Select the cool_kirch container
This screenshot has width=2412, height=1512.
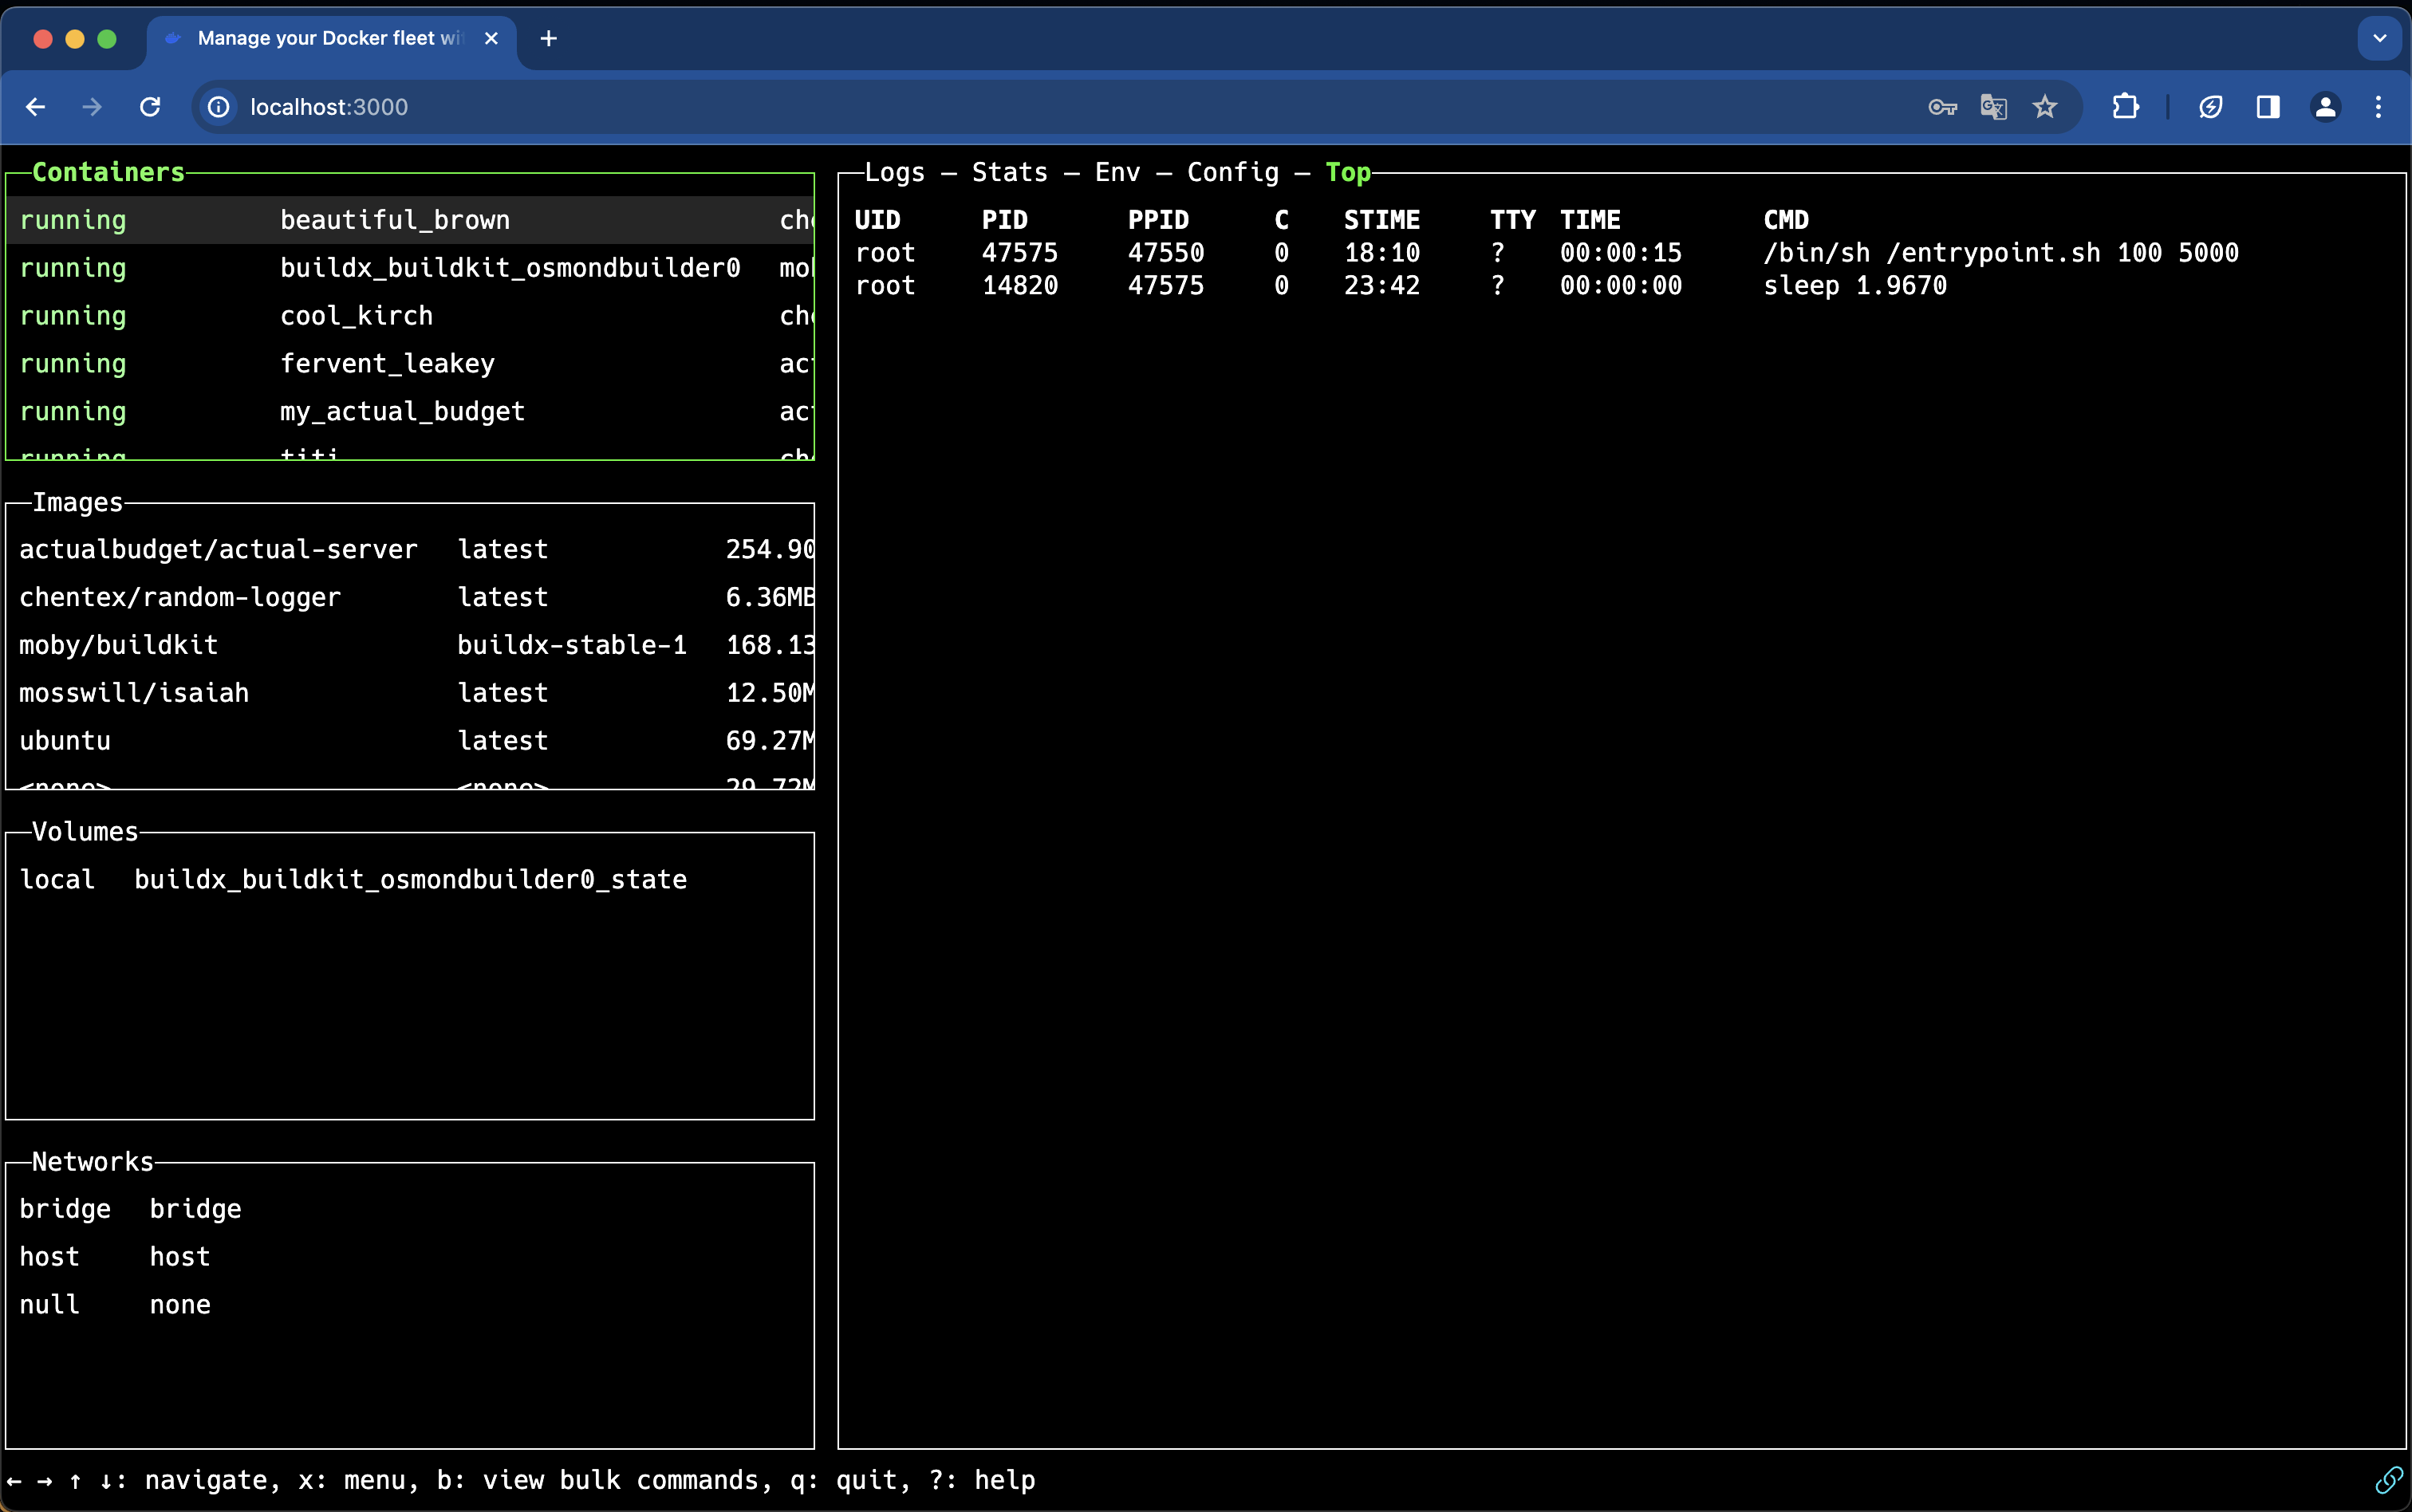tap(356, 316)
